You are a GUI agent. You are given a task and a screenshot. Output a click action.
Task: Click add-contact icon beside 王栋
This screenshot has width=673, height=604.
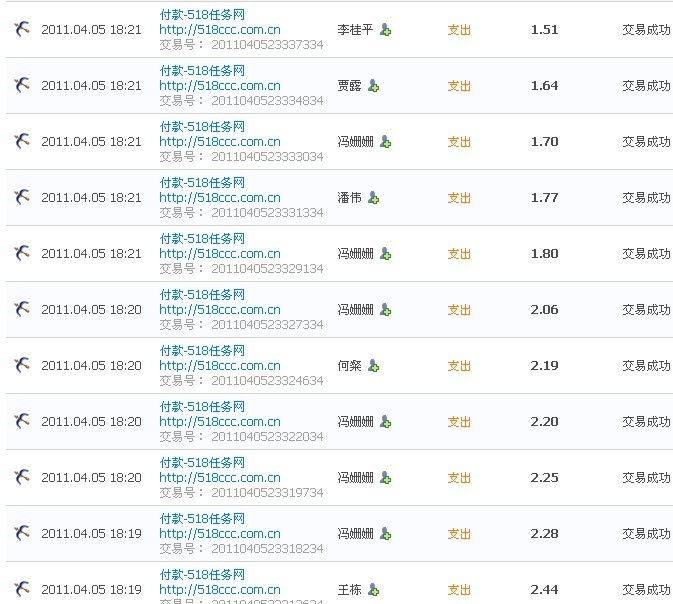(373, 590)
